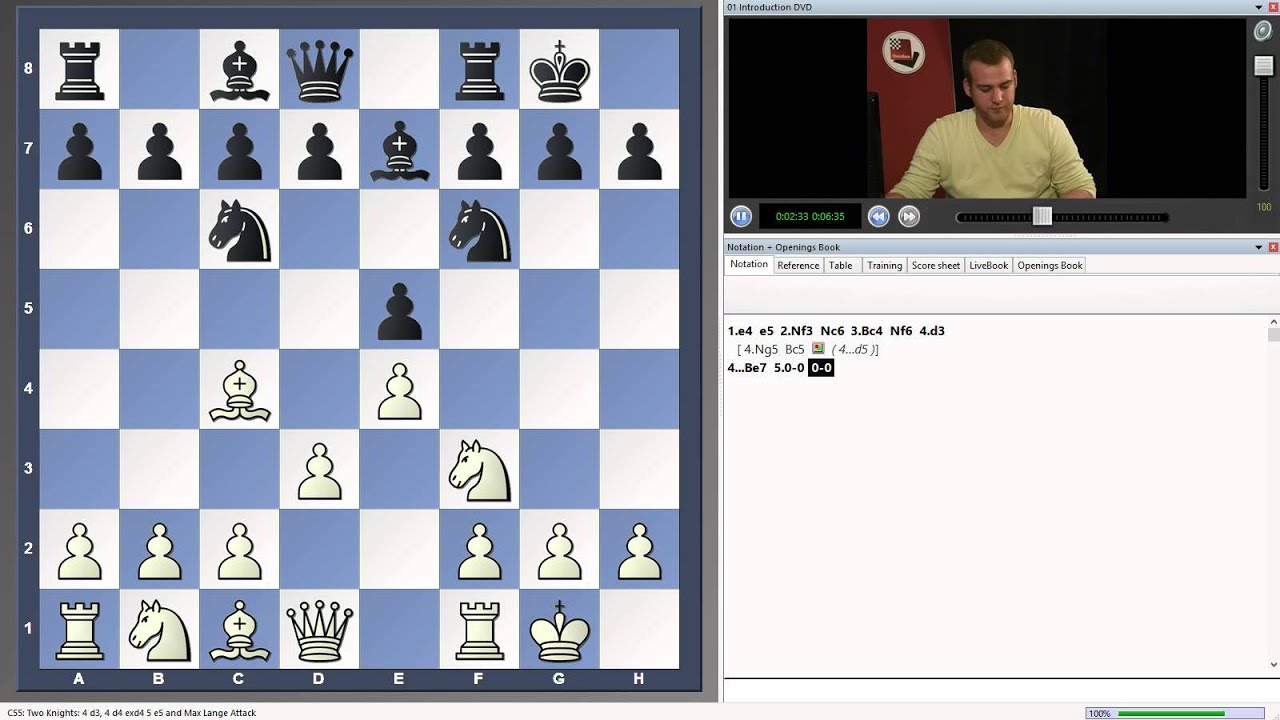This screenshot has height=720, width=1280.
Task: Fast-forward the video playback
Action: coord(908,216)
